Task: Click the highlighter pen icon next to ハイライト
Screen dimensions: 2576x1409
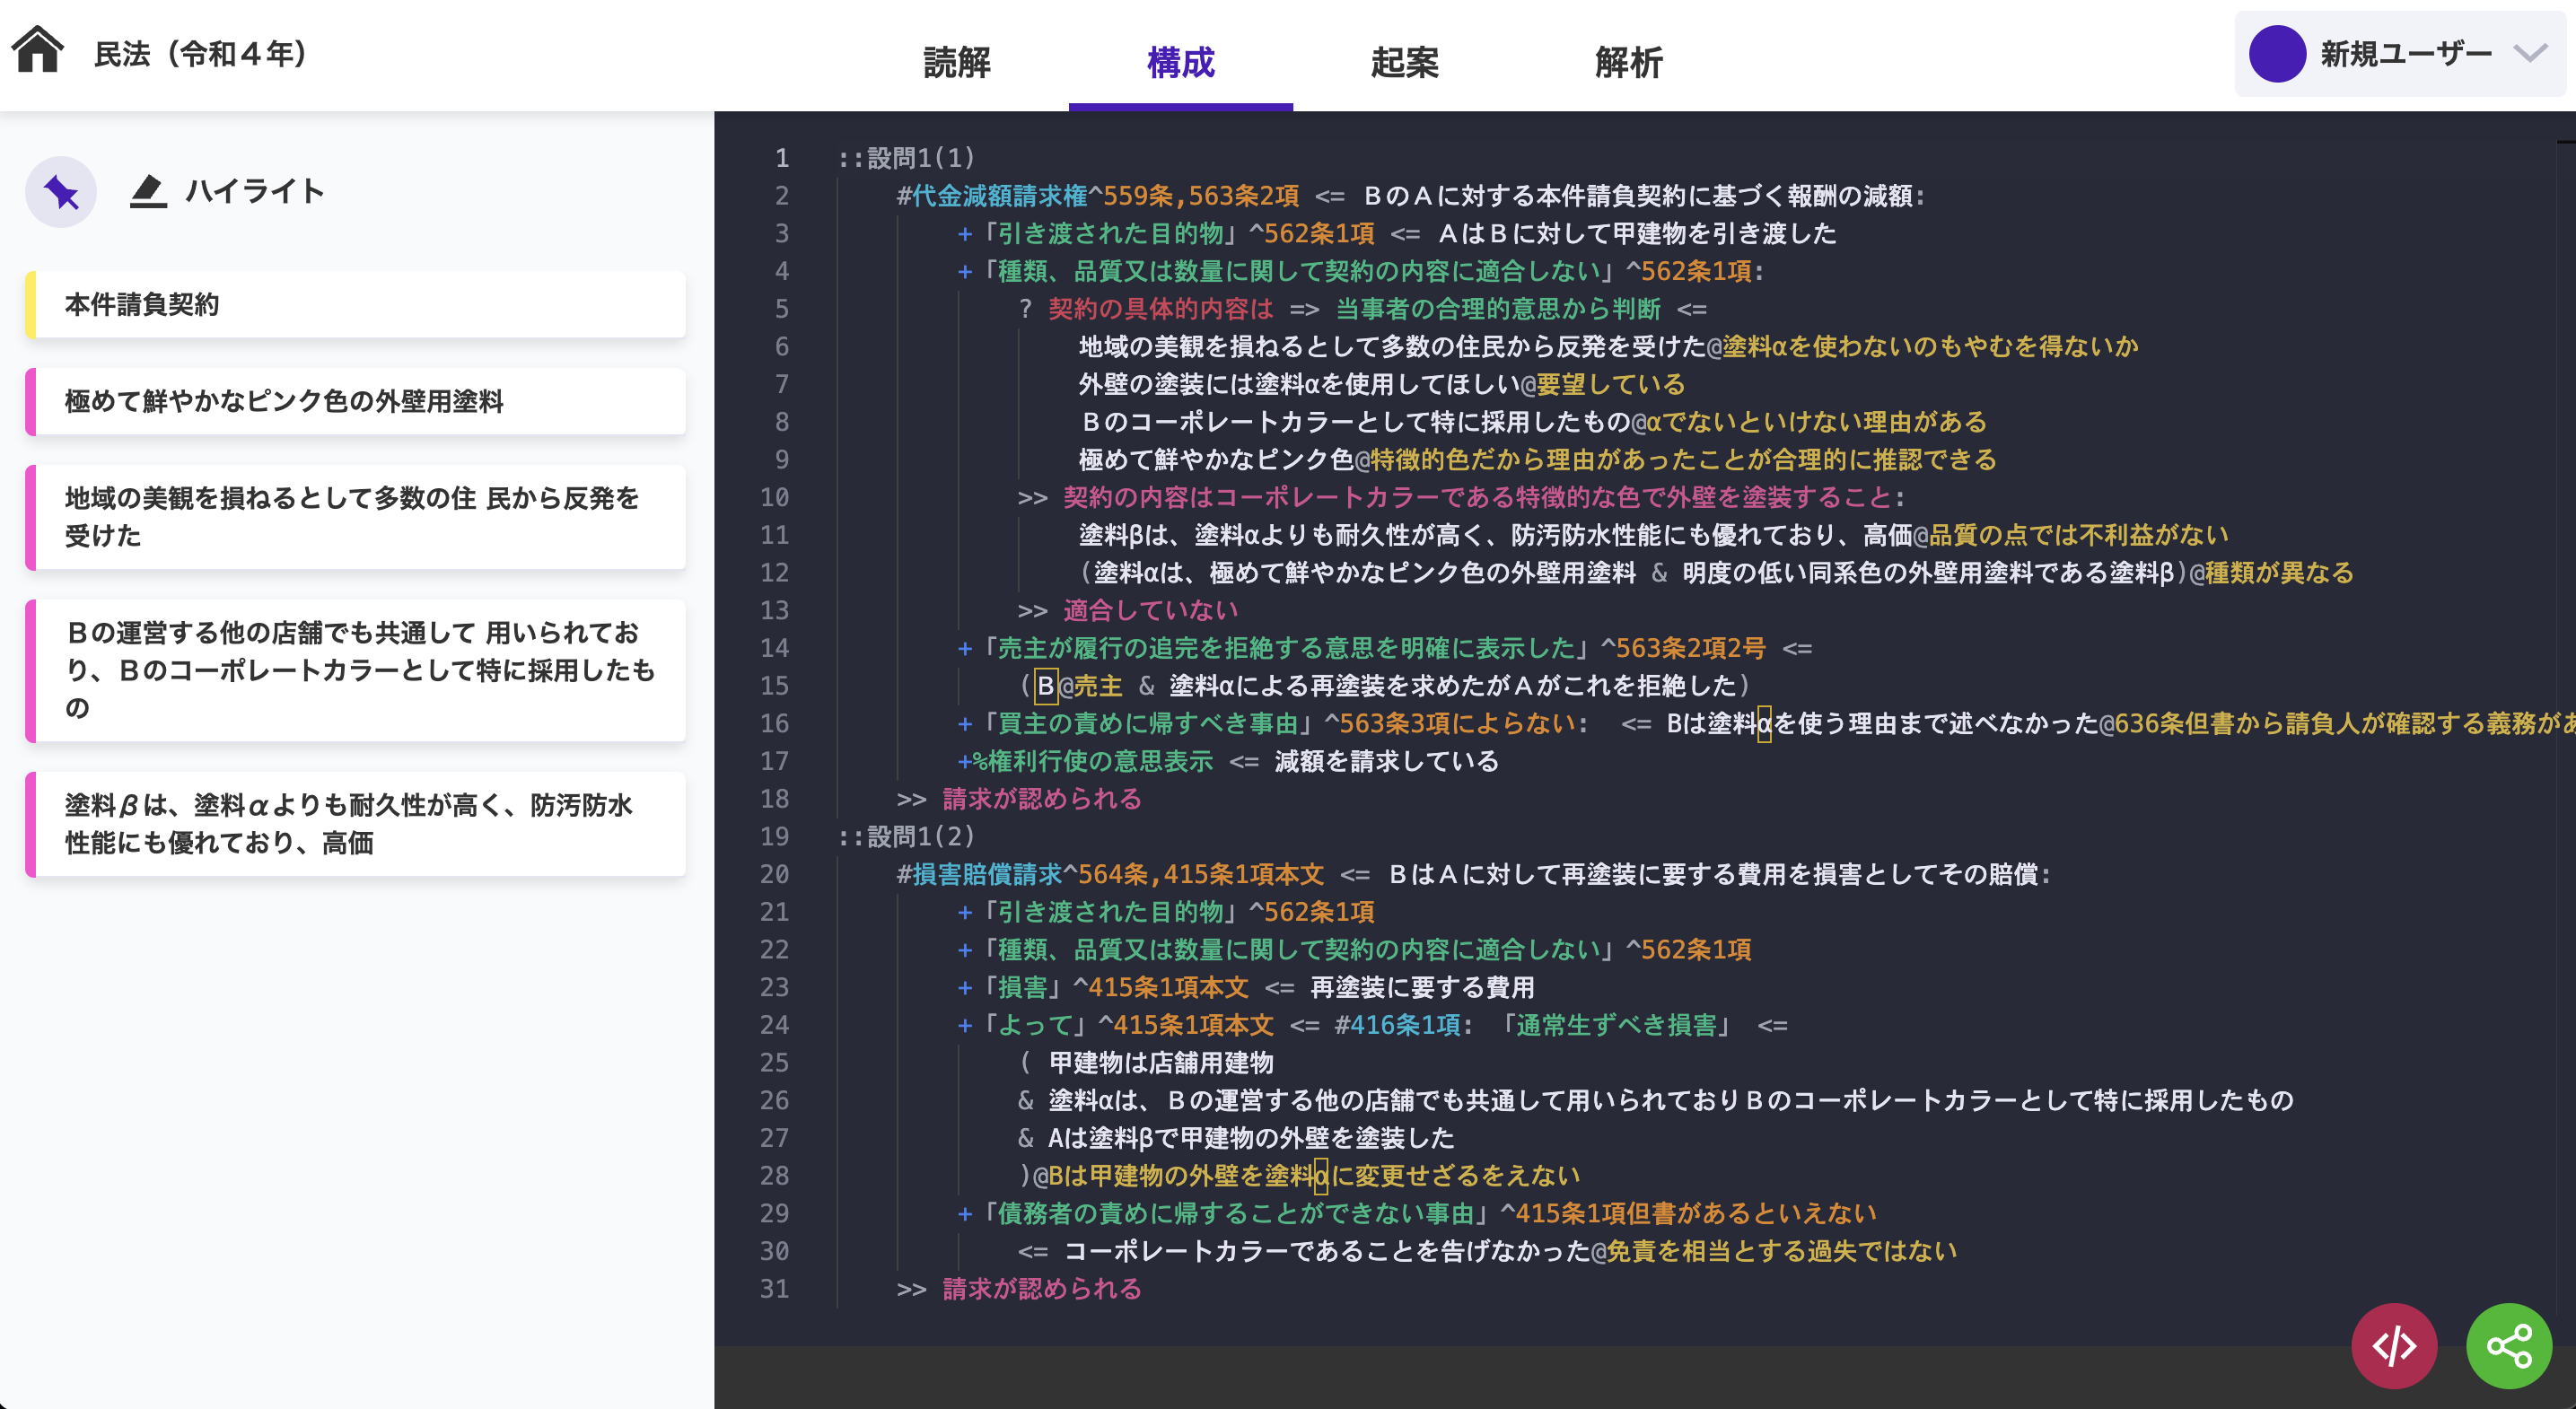Action: (148, 191)
